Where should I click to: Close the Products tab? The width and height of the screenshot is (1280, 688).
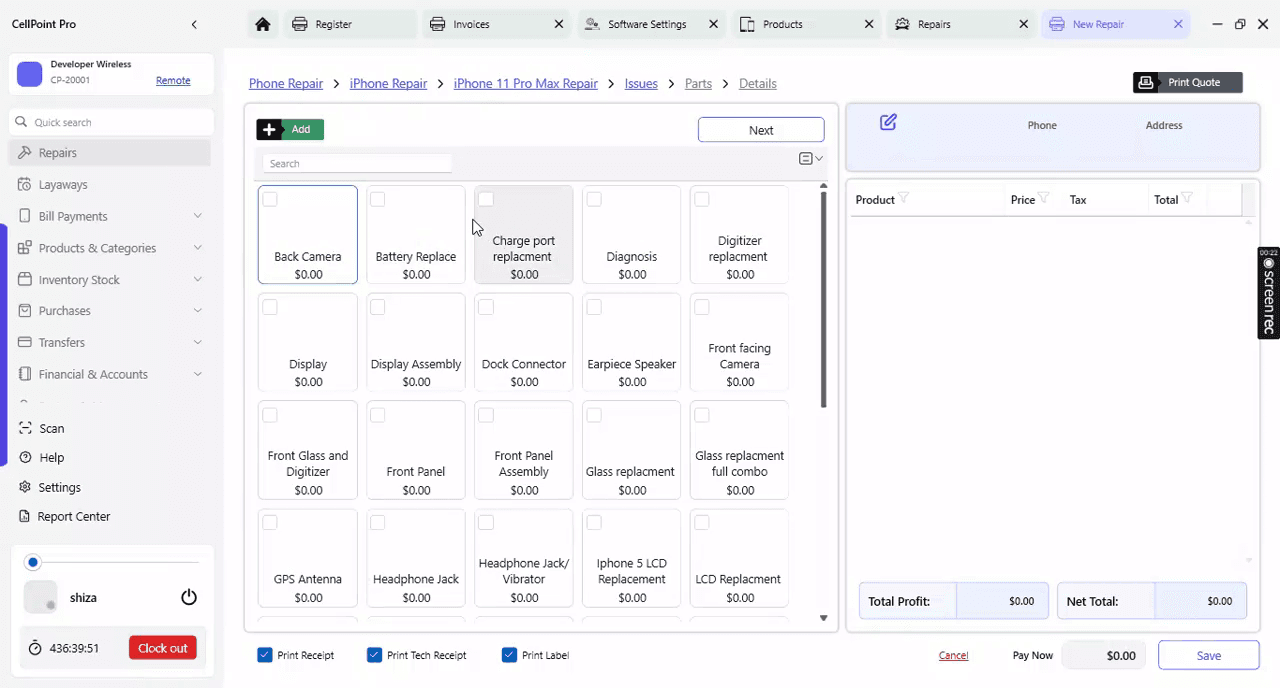[x=869, y=24]
